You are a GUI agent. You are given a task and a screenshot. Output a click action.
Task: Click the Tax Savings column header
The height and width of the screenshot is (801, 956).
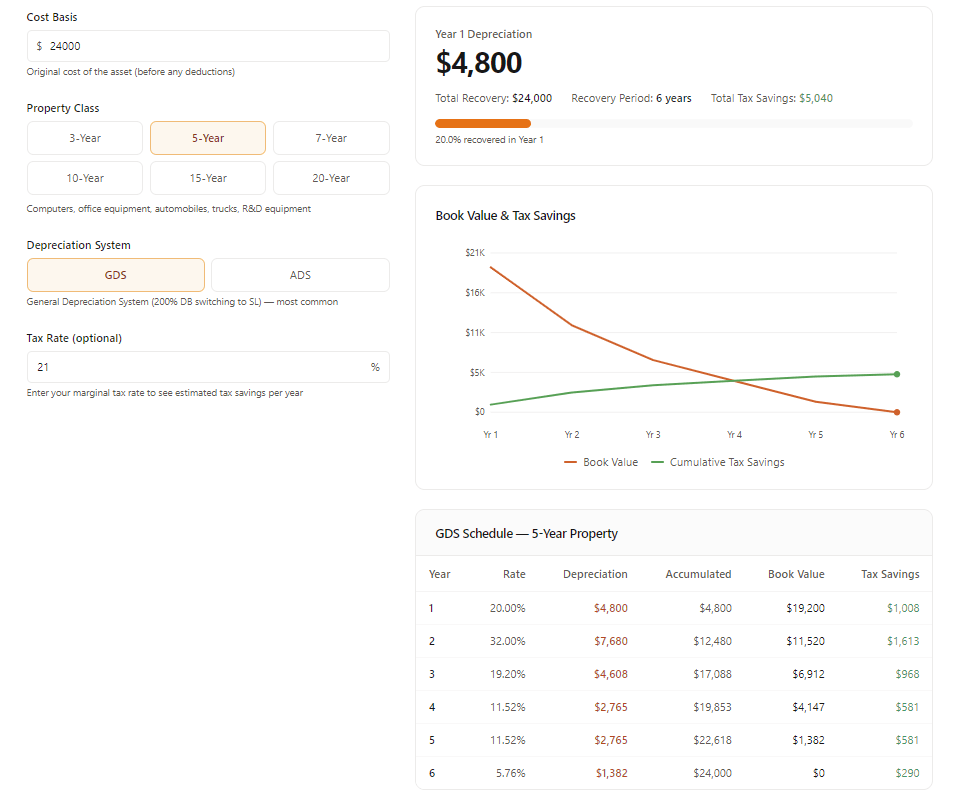[x=890, y=574]
